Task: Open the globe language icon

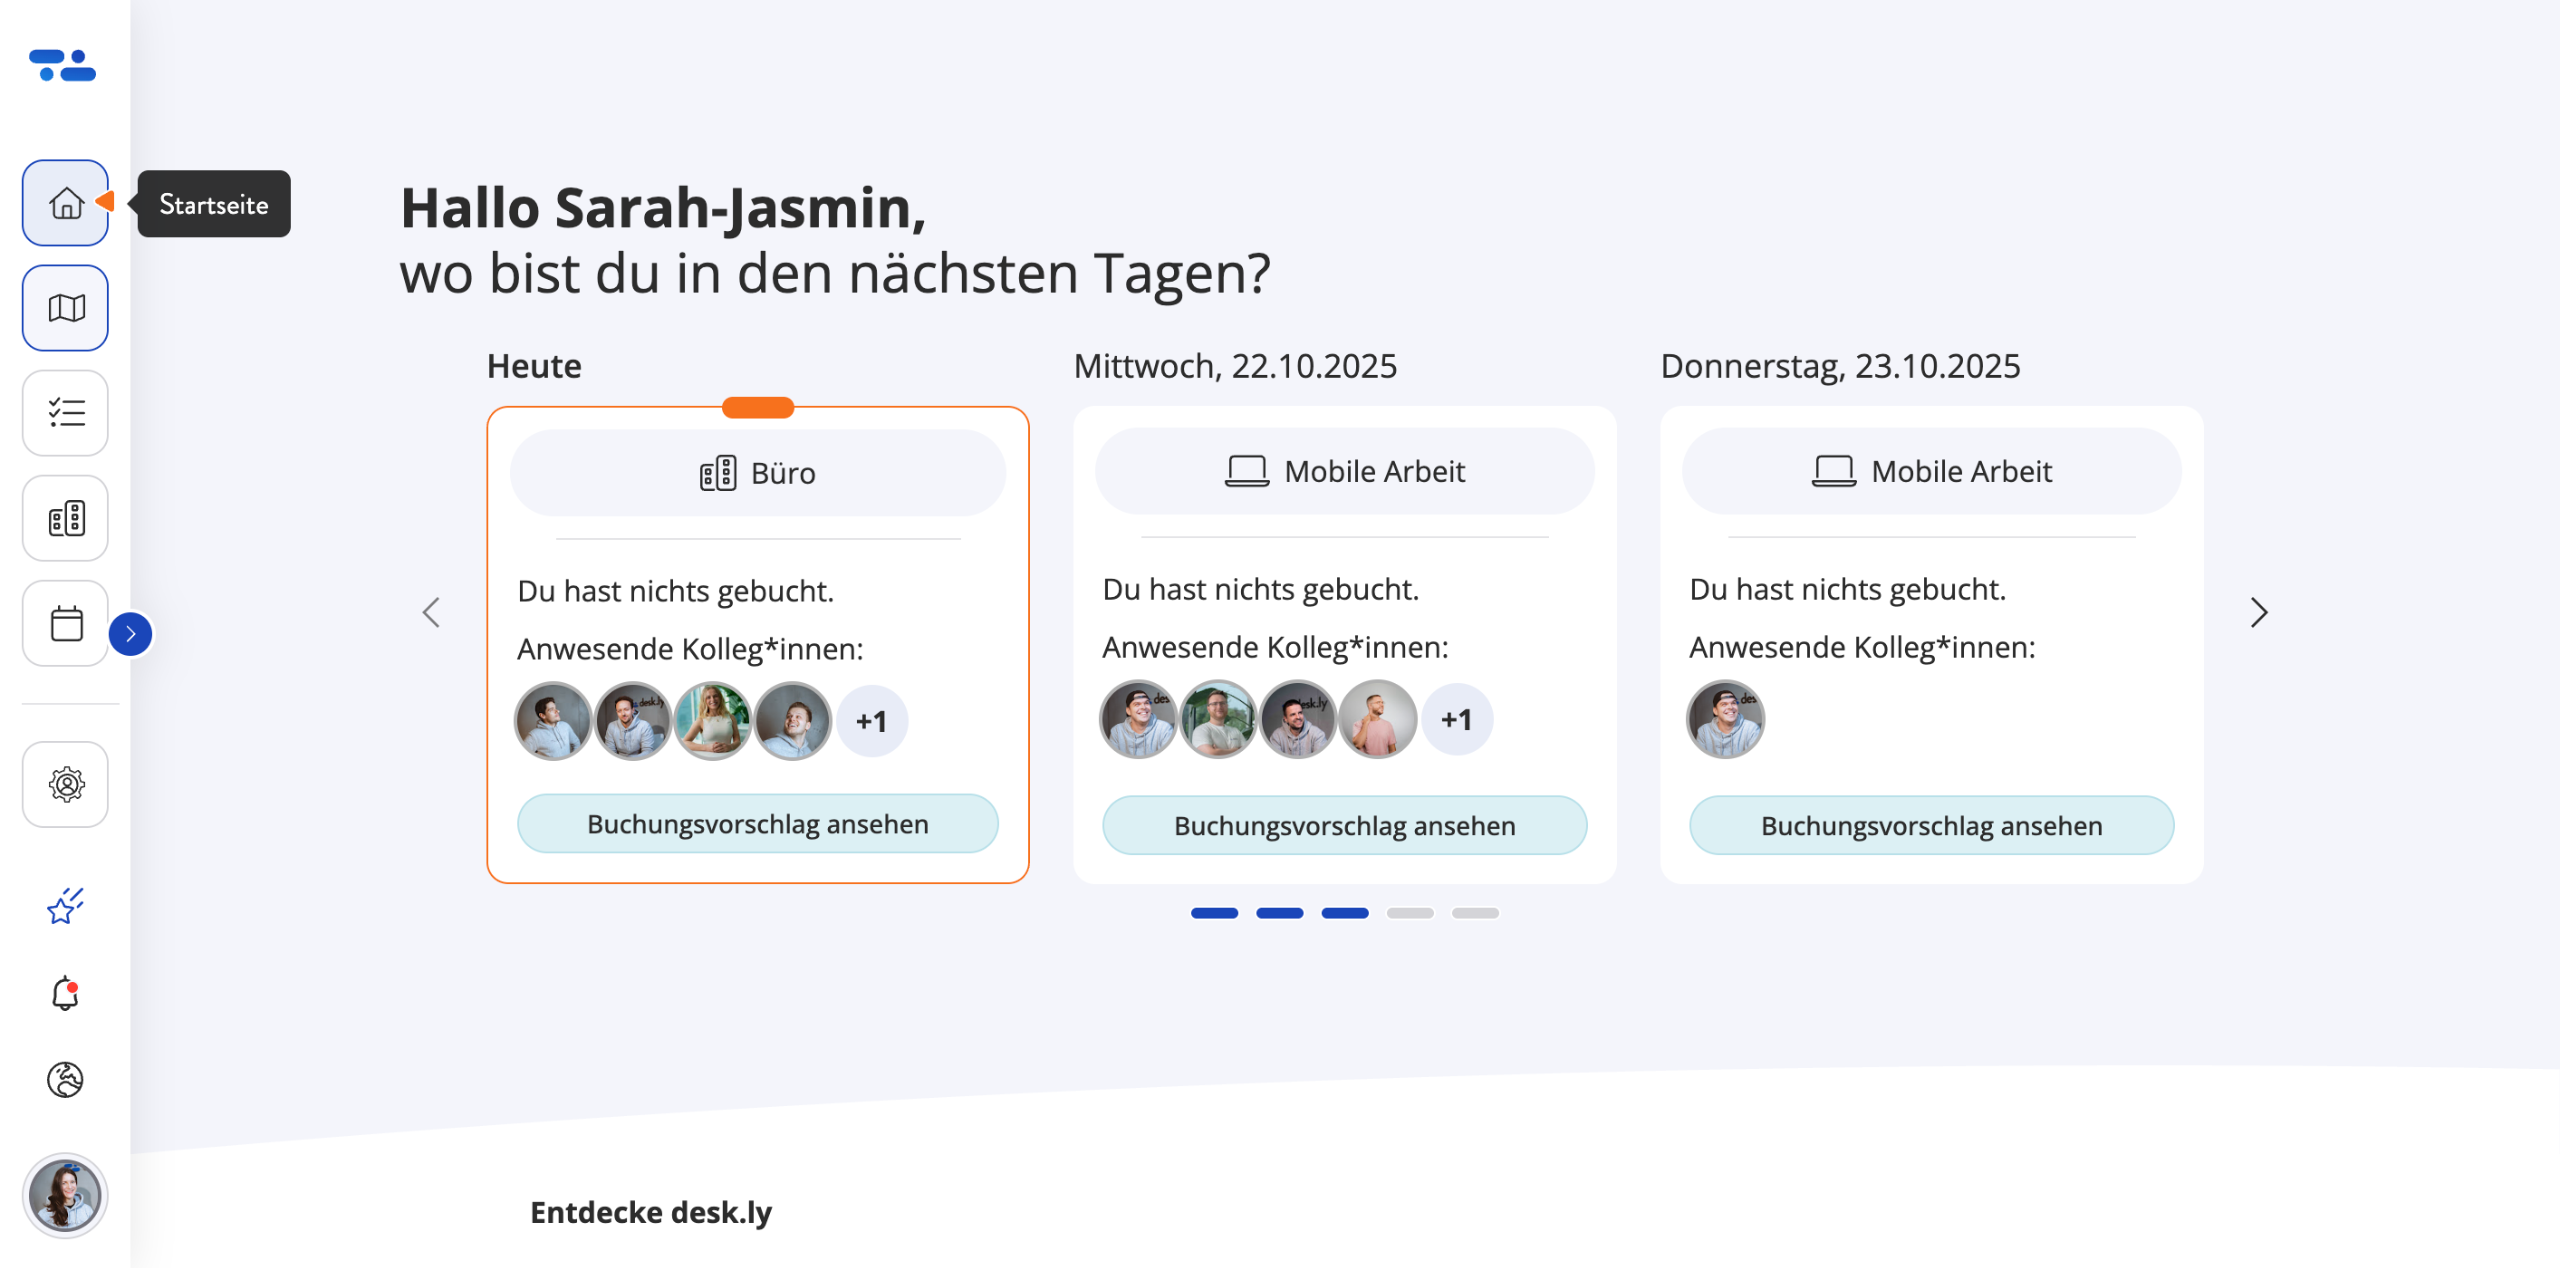Action: pos(66,1080)
